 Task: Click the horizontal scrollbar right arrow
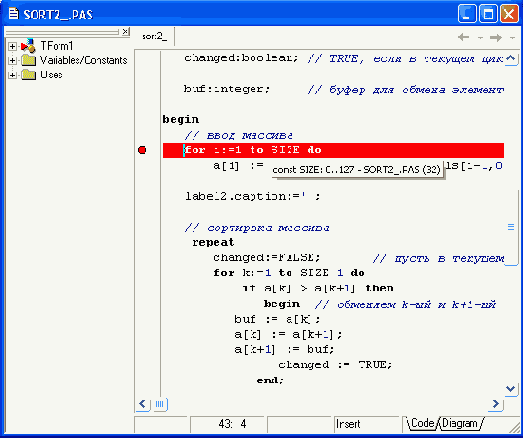pos(496,404)
